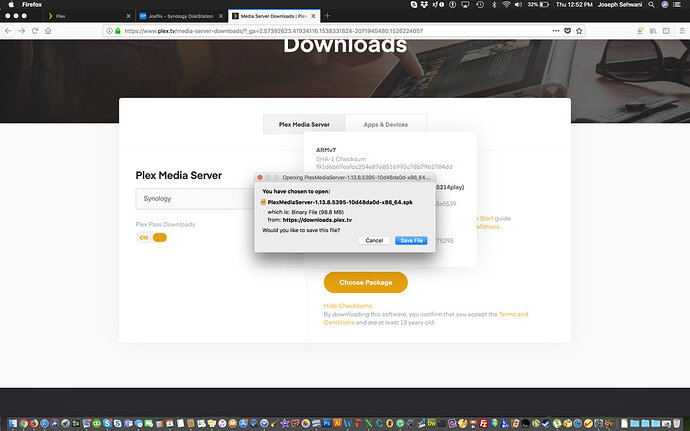Go forward to next page

coord(22,31)
